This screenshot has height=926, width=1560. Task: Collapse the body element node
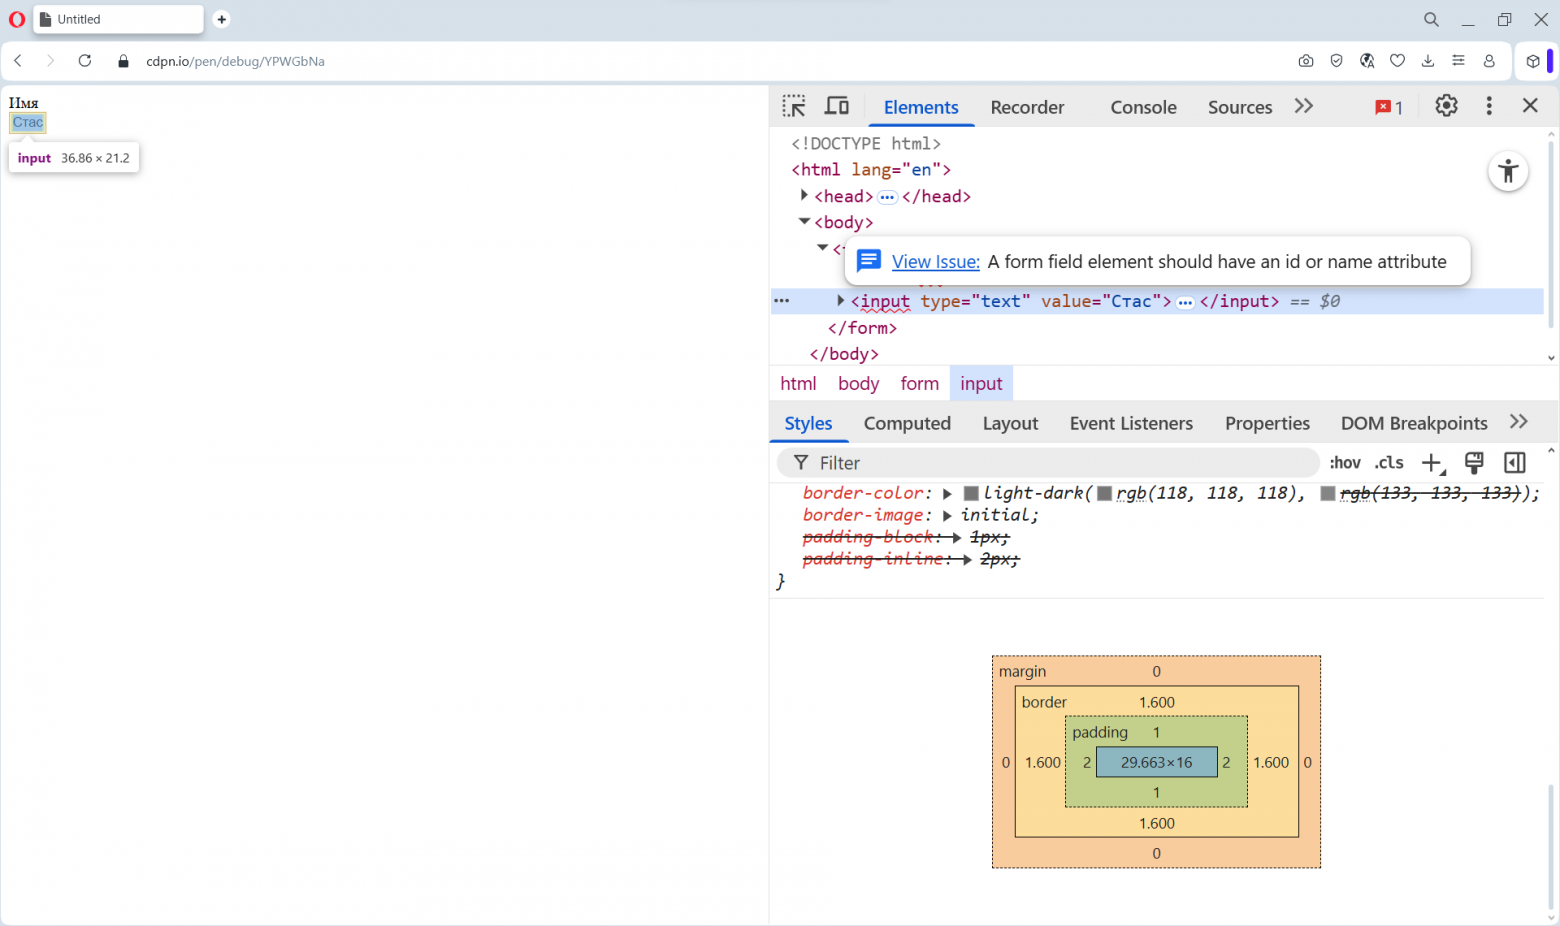pyautogui.click(x=804, y=222)
